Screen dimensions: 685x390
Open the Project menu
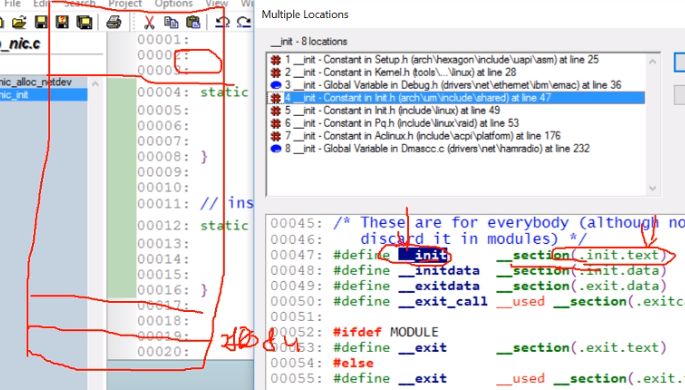point(125,4)
